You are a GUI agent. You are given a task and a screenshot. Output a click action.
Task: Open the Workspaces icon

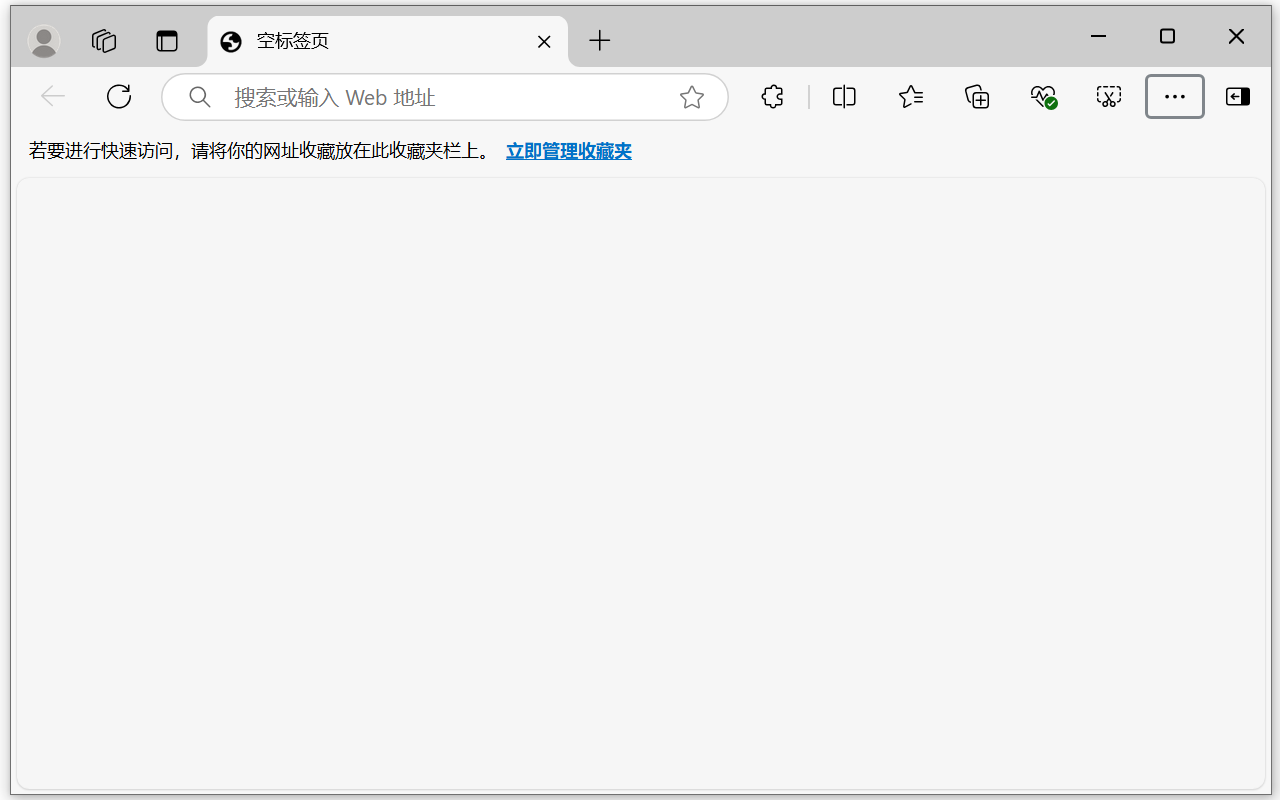pyautogui.click(x=104, y=41)
